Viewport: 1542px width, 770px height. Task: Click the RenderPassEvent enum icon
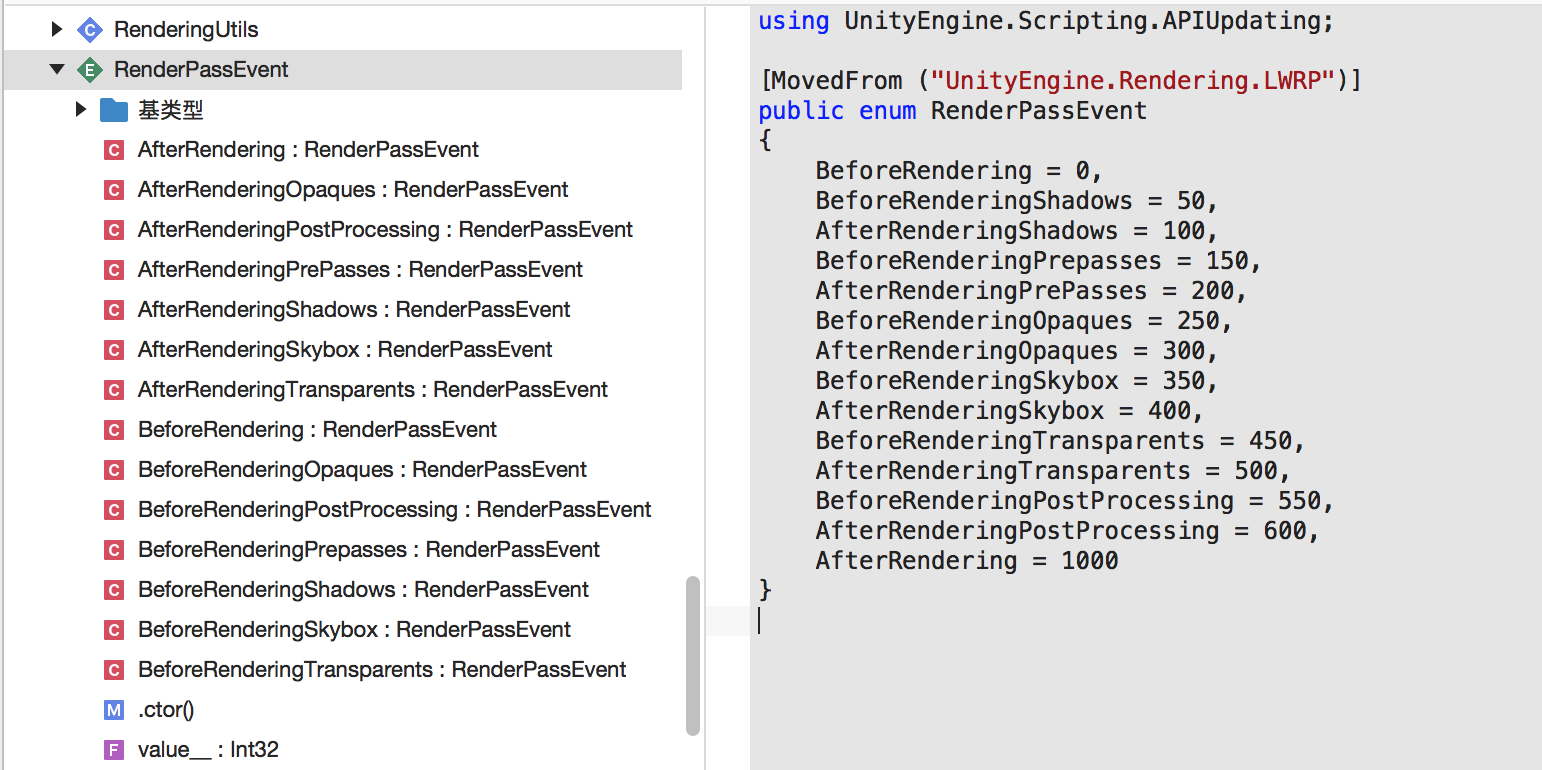tap(90, 70)
